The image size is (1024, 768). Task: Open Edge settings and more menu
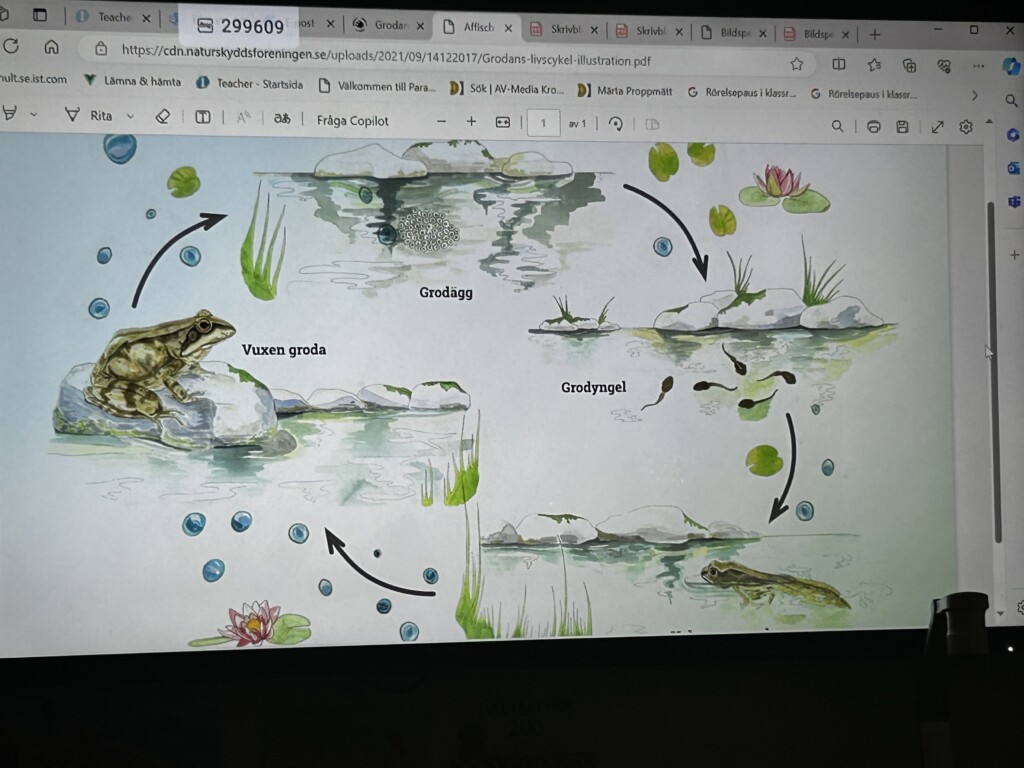coord(978,66)
